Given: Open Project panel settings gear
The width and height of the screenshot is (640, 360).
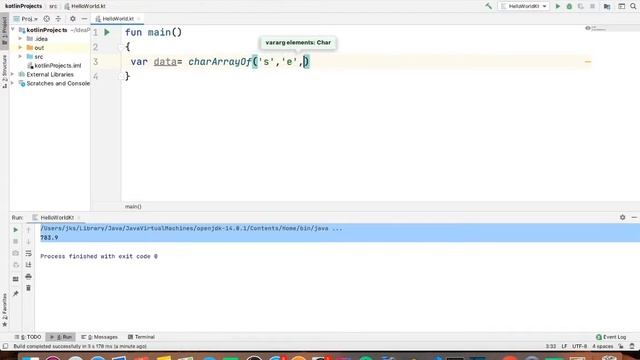Looking at the screenshot, I should [73, 19].
